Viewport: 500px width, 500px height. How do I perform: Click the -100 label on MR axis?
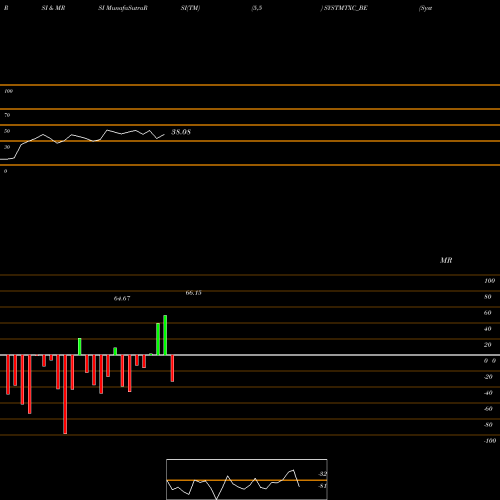pyautogui.click(x=490, y=441)
